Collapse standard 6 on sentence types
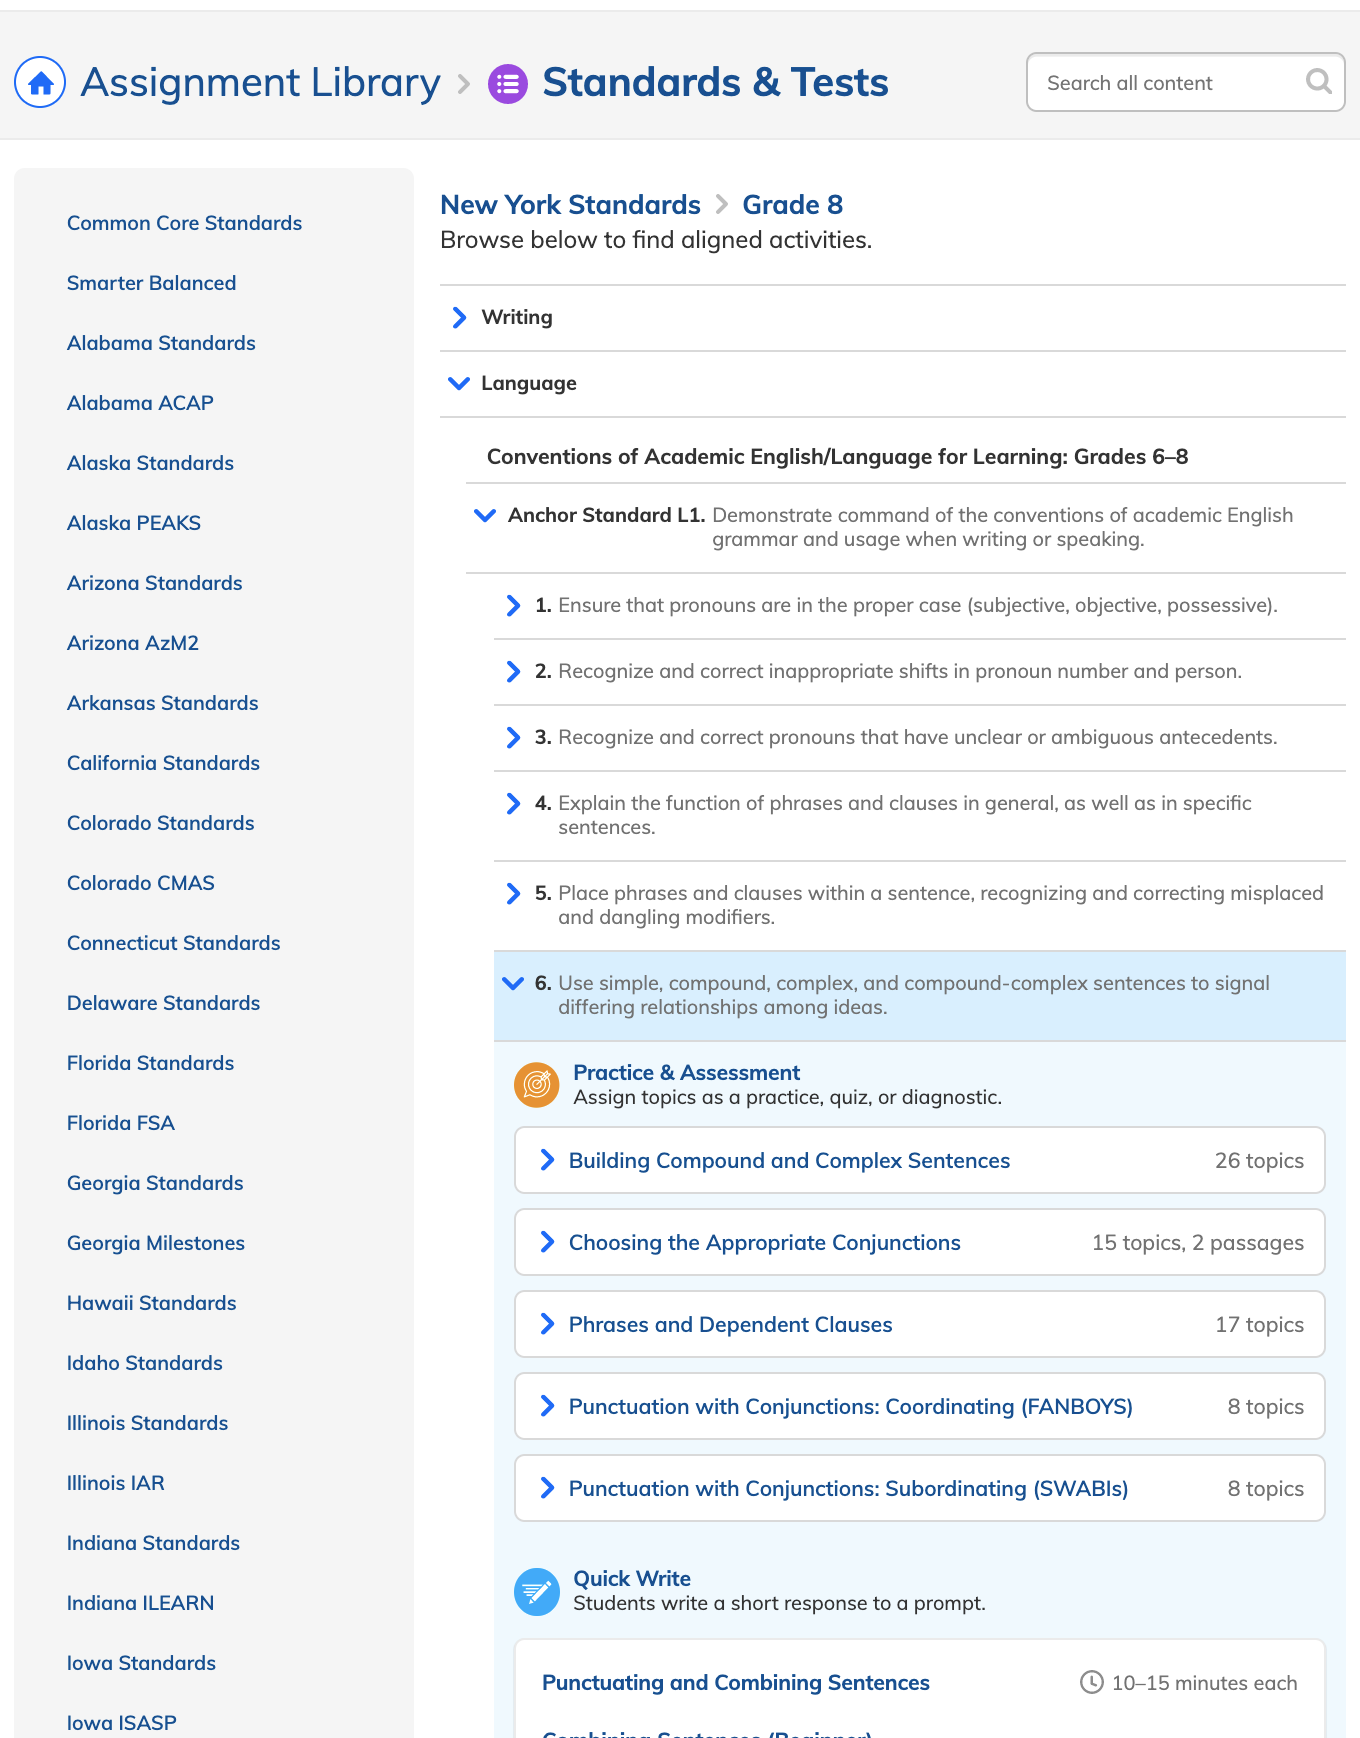Viewport: 1360px width, 1738px height. [513, 983]
